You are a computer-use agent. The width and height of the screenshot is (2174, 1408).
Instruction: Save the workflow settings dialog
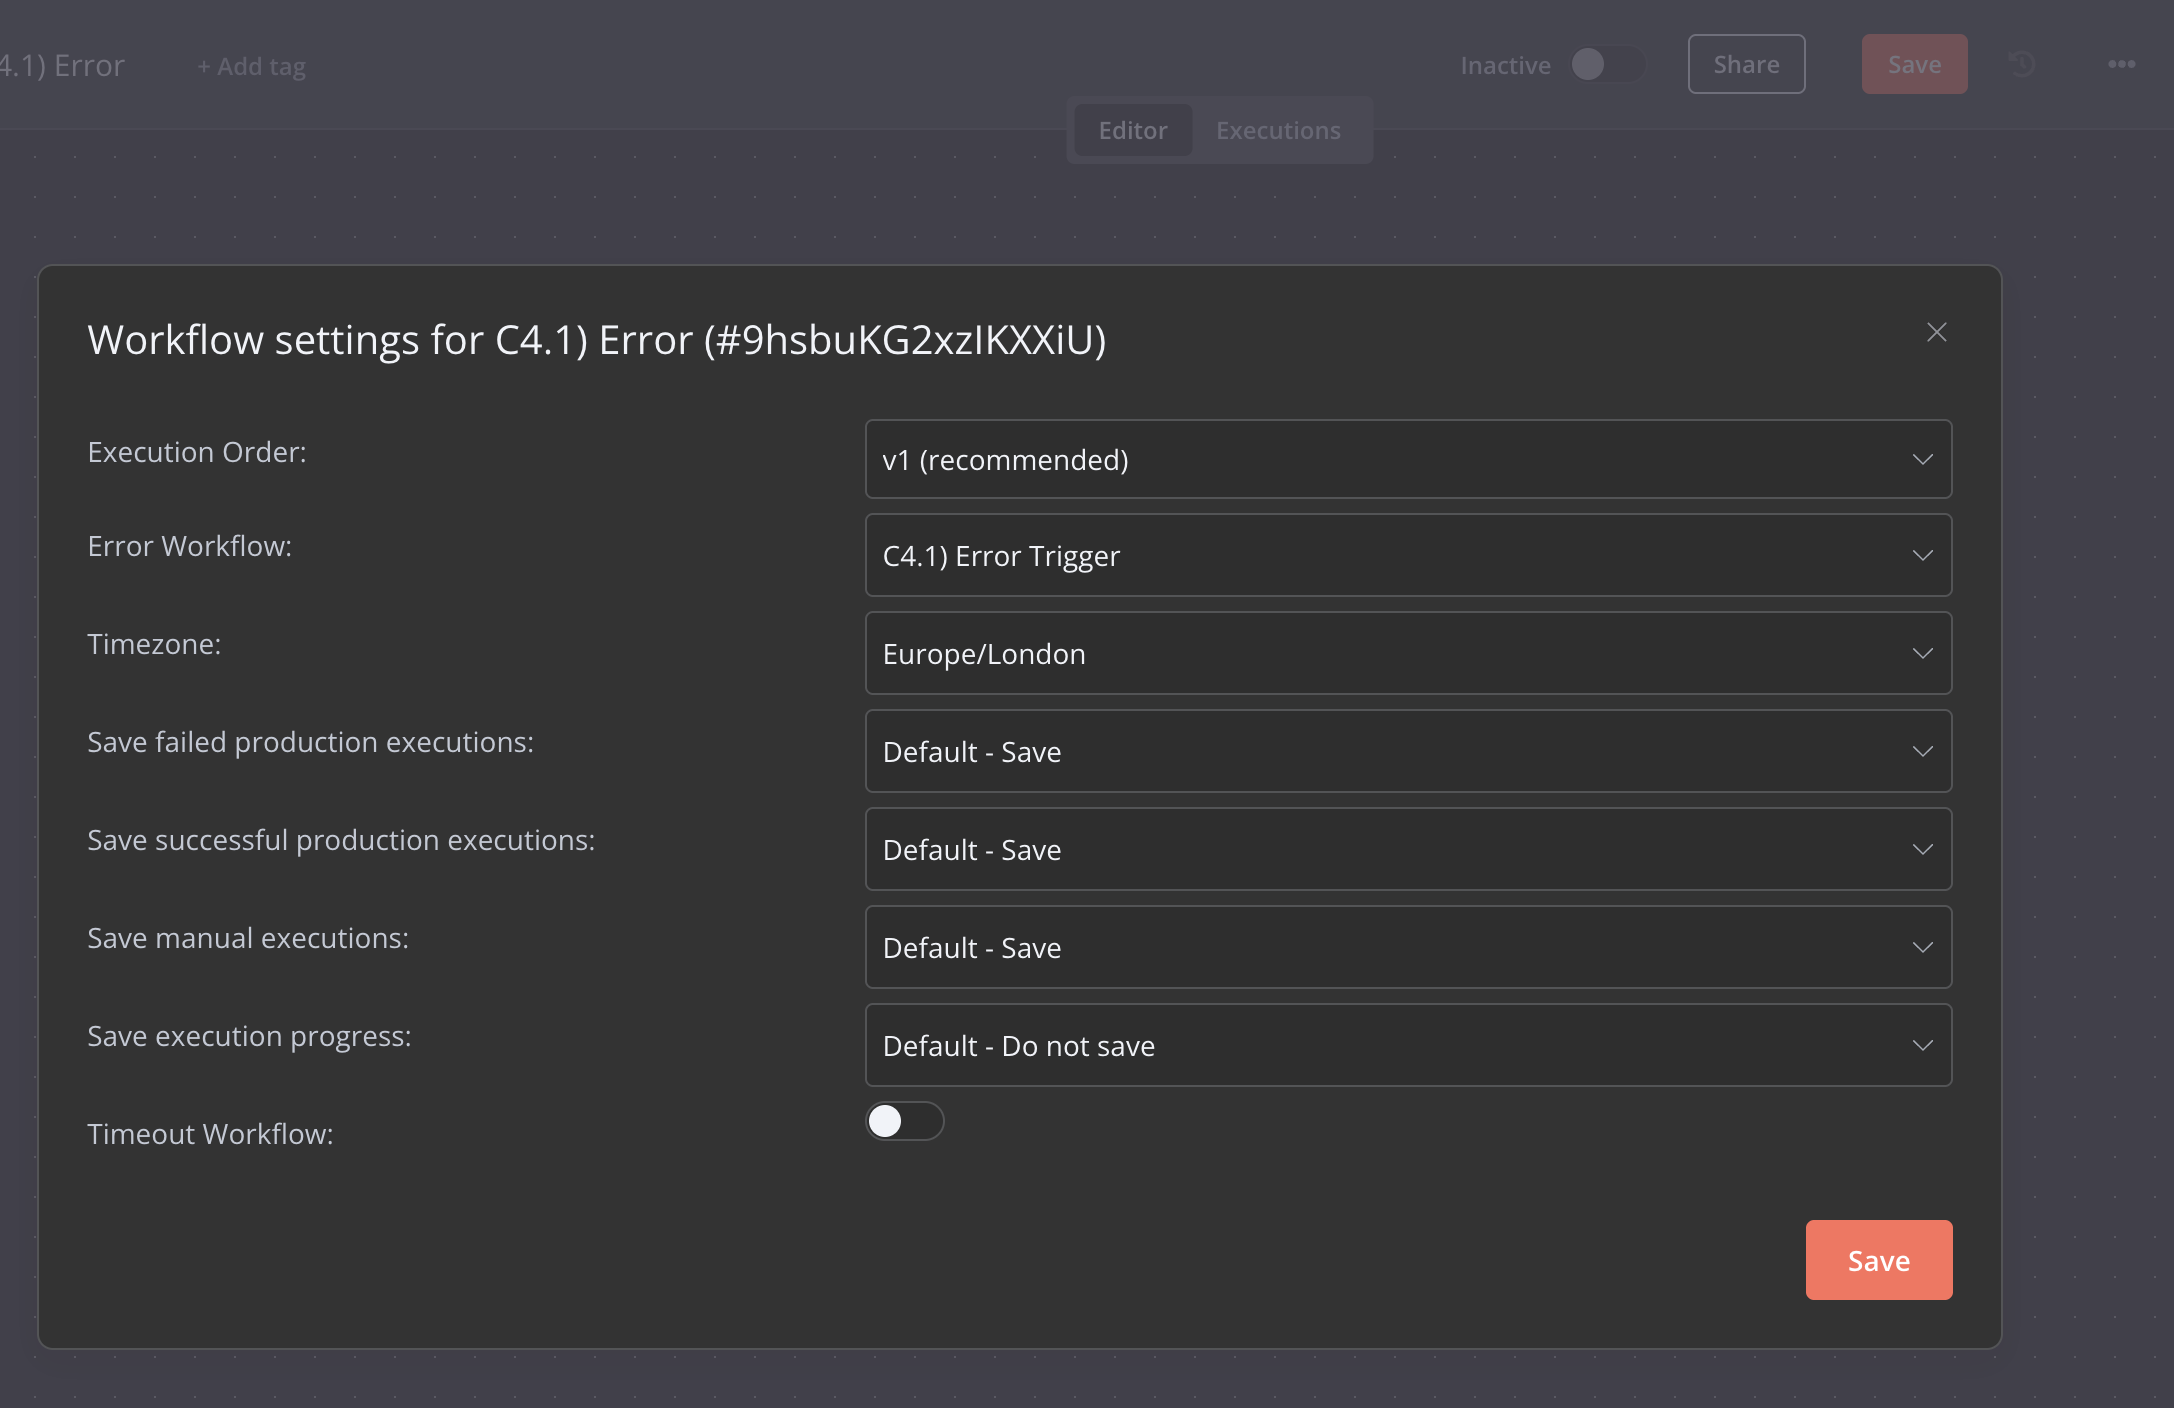pyautogui.click(x=1879, y=1260)
